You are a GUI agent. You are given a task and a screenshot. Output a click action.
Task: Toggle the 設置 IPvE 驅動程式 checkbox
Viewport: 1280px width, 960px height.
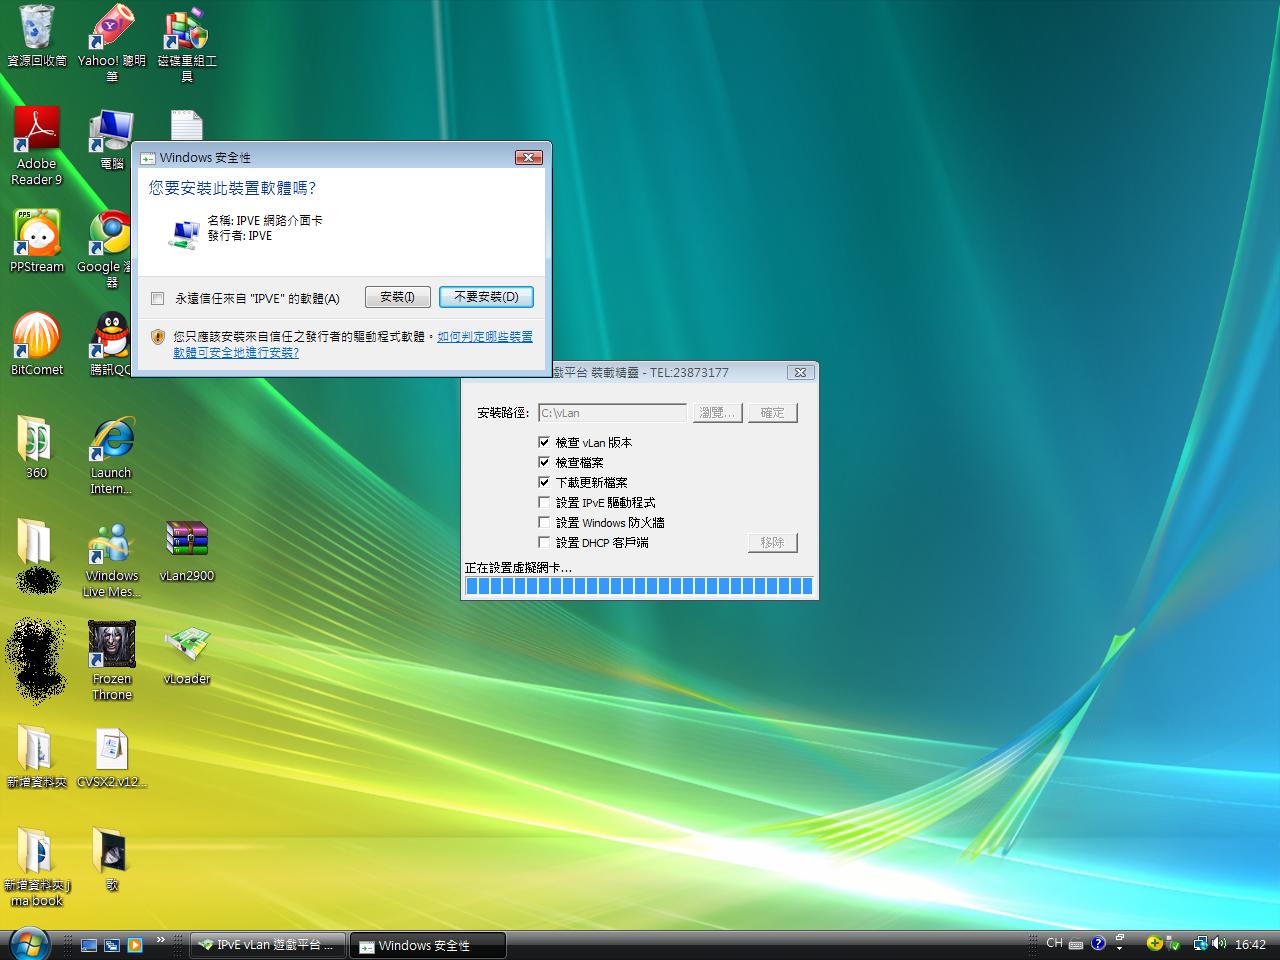point(544,502)
